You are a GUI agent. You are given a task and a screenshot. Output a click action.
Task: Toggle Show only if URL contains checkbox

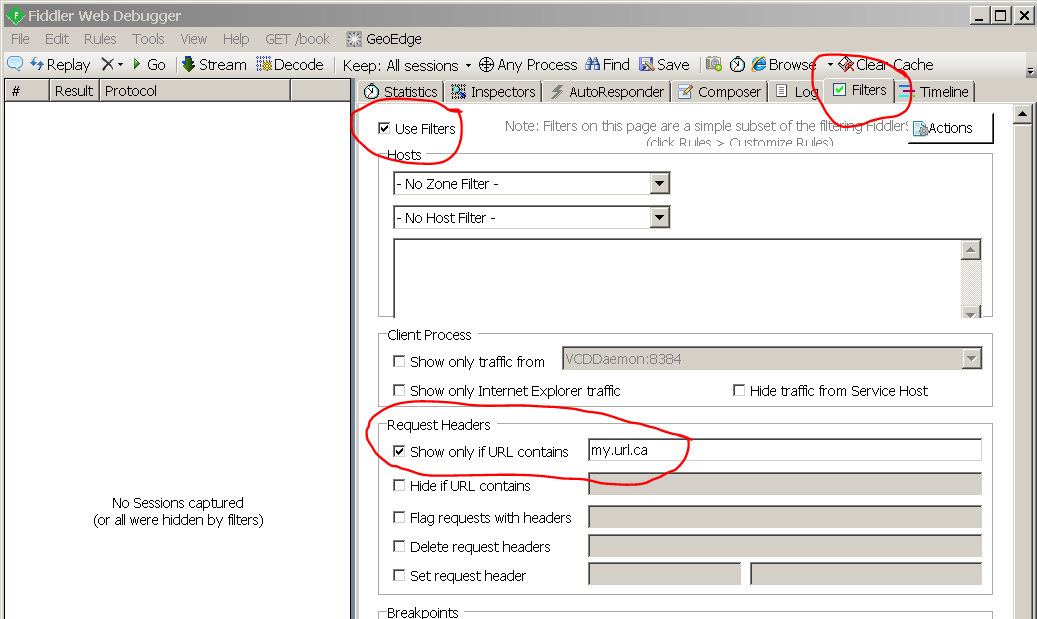(x=399, y=451)
